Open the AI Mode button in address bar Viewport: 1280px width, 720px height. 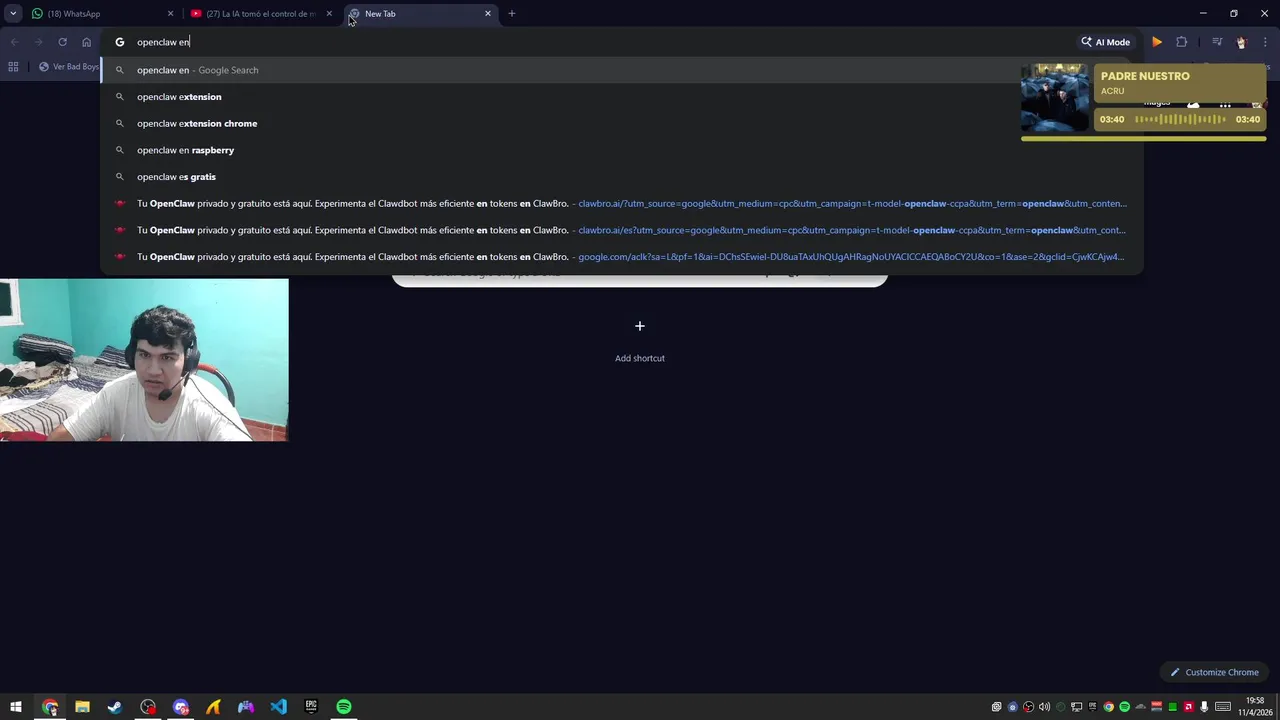tap(1105, 42)
